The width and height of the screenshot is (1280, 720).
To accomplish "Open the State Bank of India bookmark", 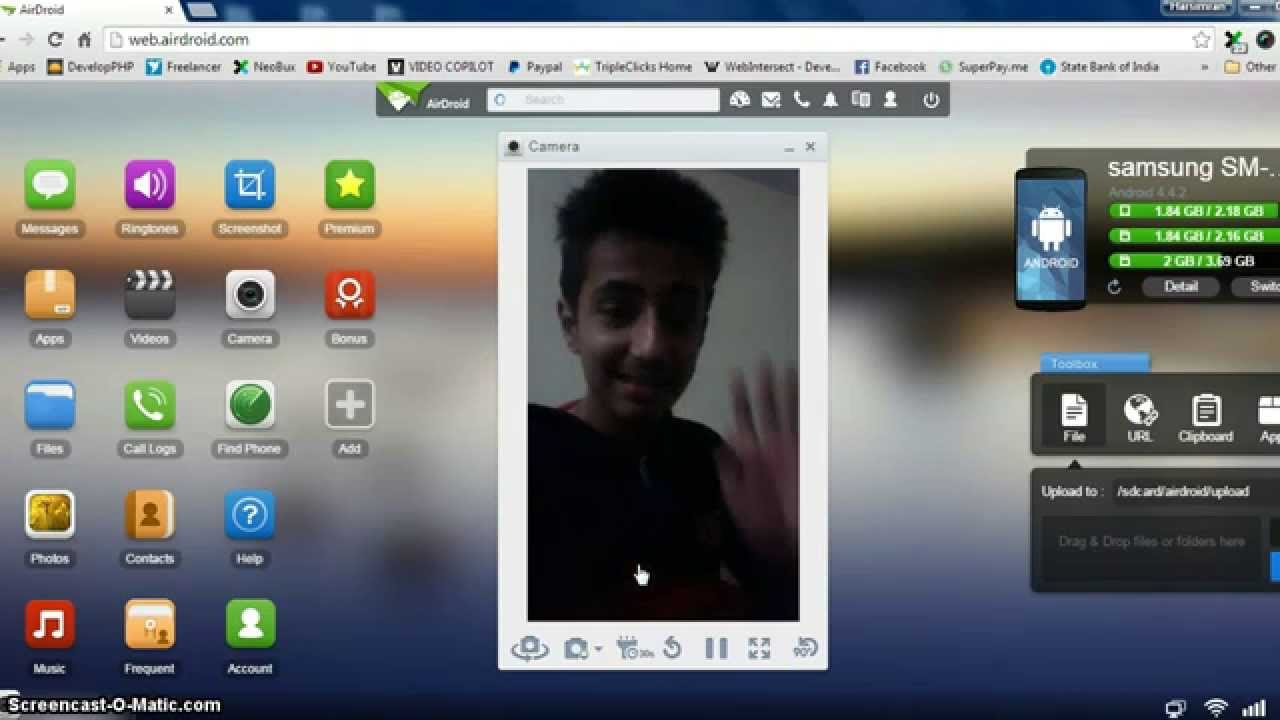I will point(1099,67).
